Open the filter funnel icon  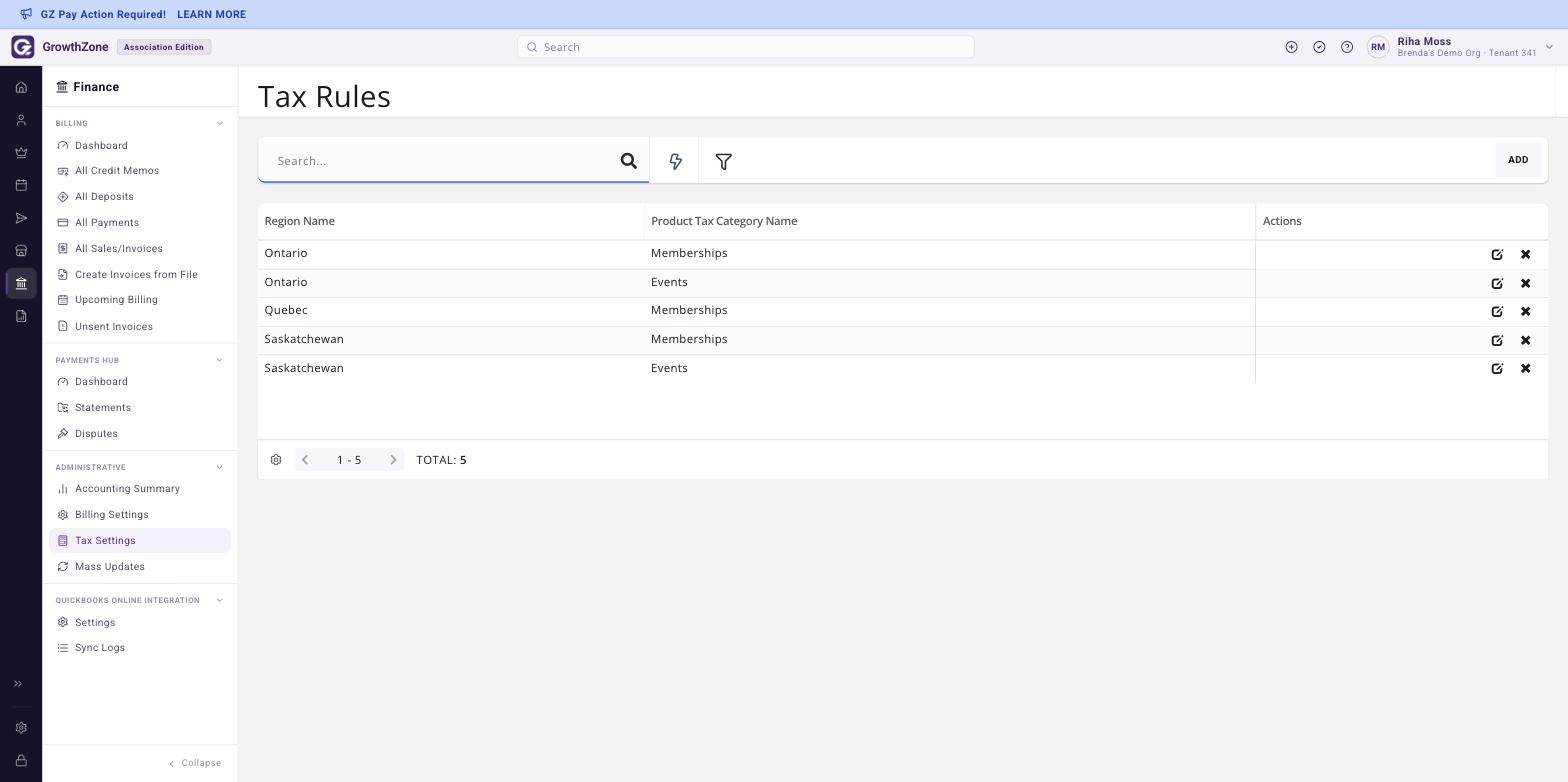click(724, 161)
